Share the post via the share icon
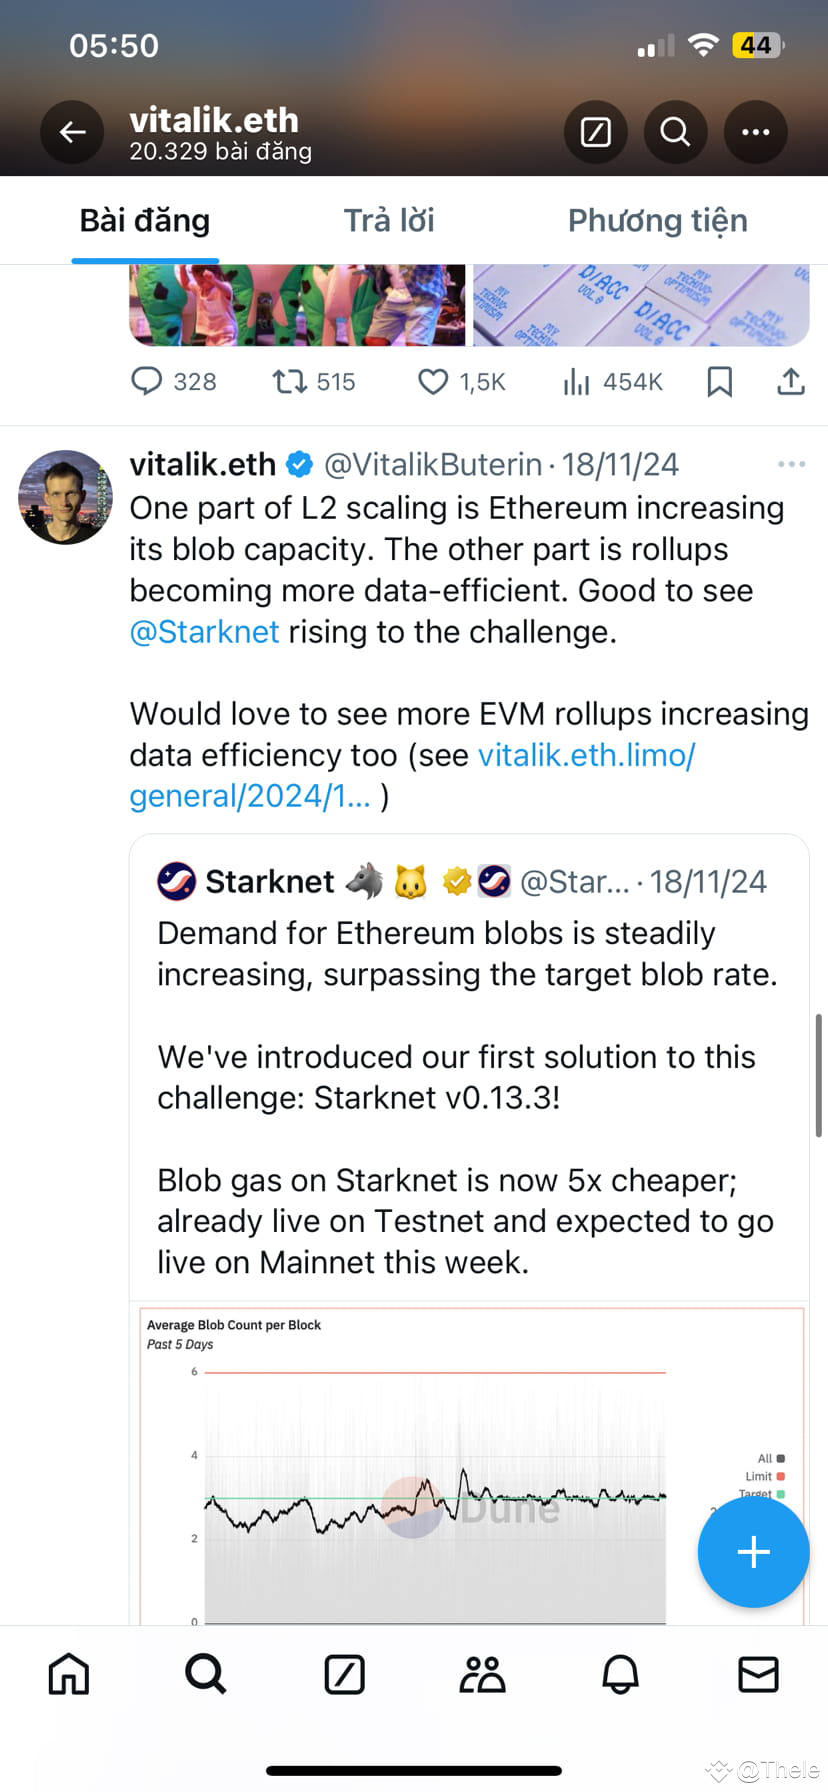The image size is (828, 1792). point(791,381)
